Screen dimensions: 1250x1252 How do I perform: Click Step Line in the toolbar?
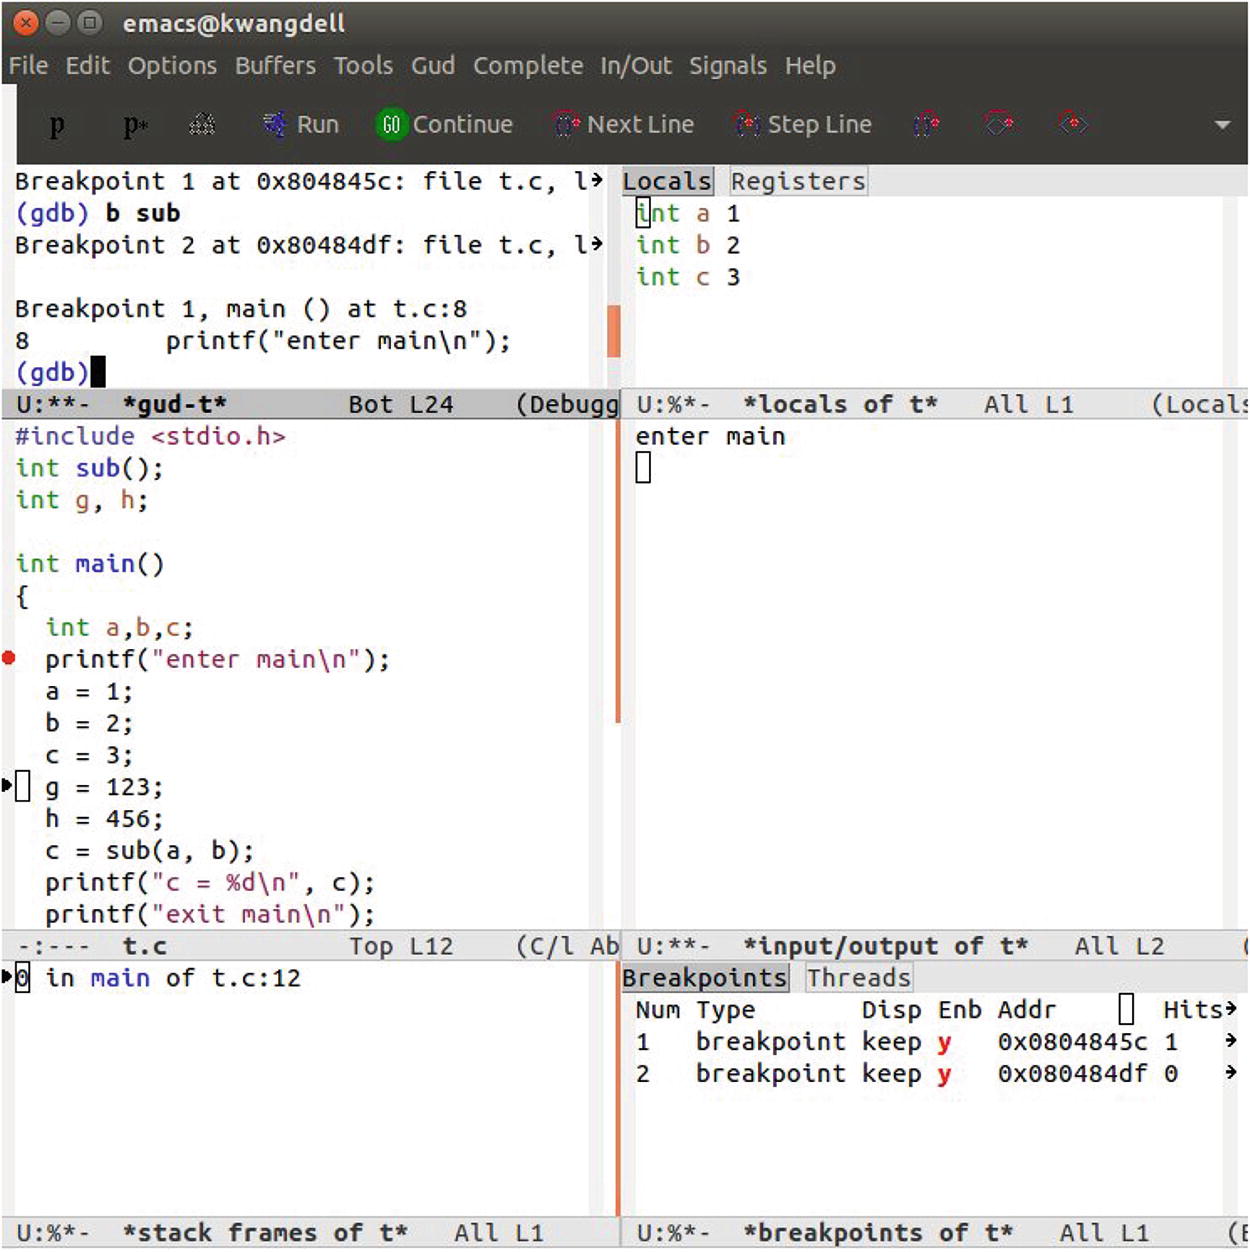(x=803, y=124)
